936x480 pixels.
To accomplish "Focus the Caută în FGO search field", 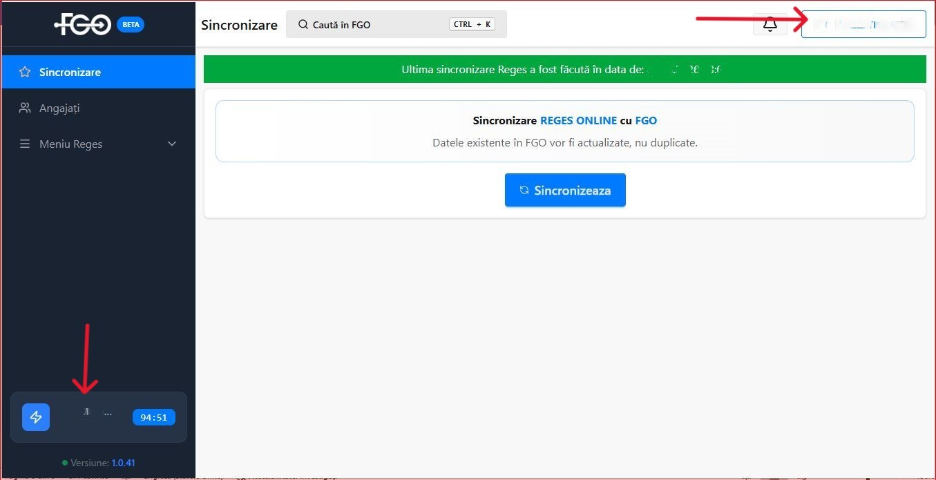I will [x=396, y=24].
